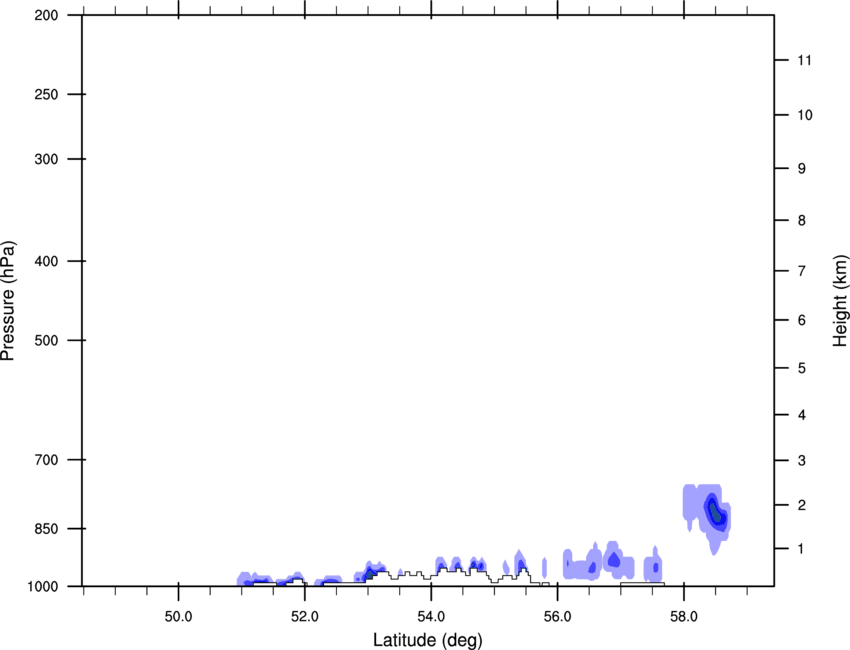Click the 5 km height tick label
850x650 pixels.
pyautogui.click(x=802, y=368)
